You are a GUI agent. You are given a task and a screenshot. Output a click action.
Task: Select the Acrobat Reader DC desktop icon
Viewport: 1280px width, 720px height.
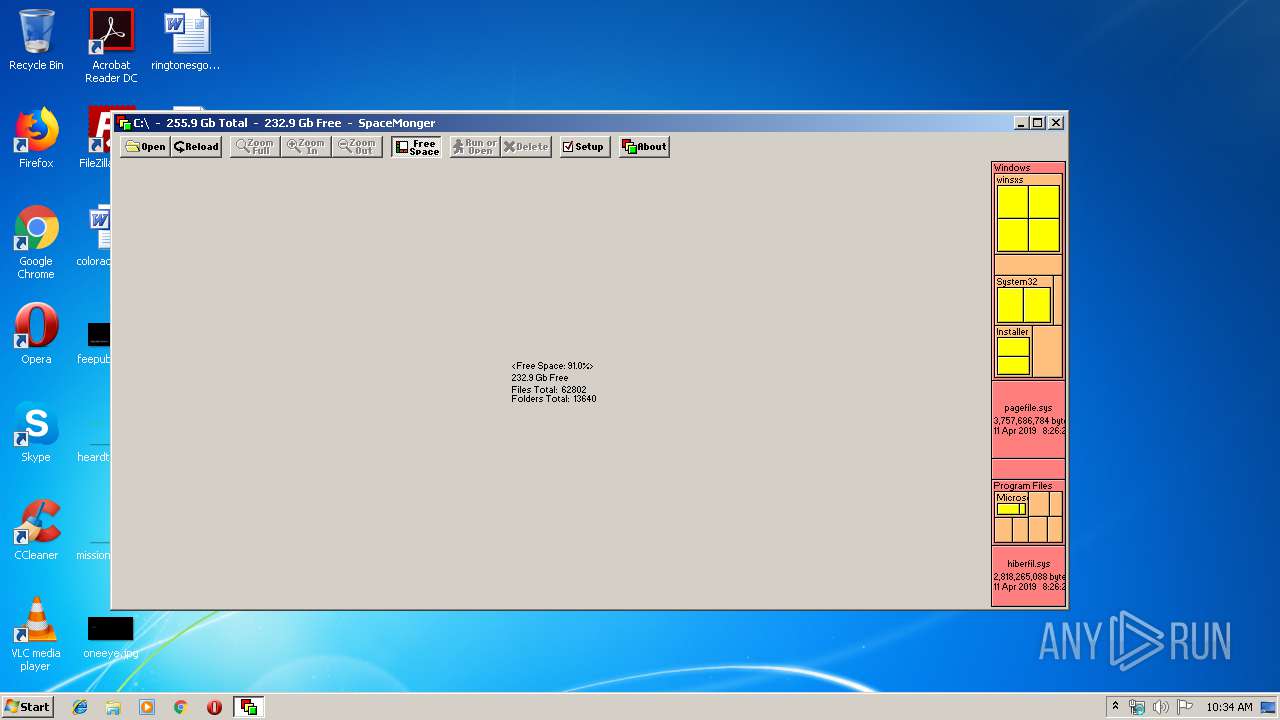(111, 46)
